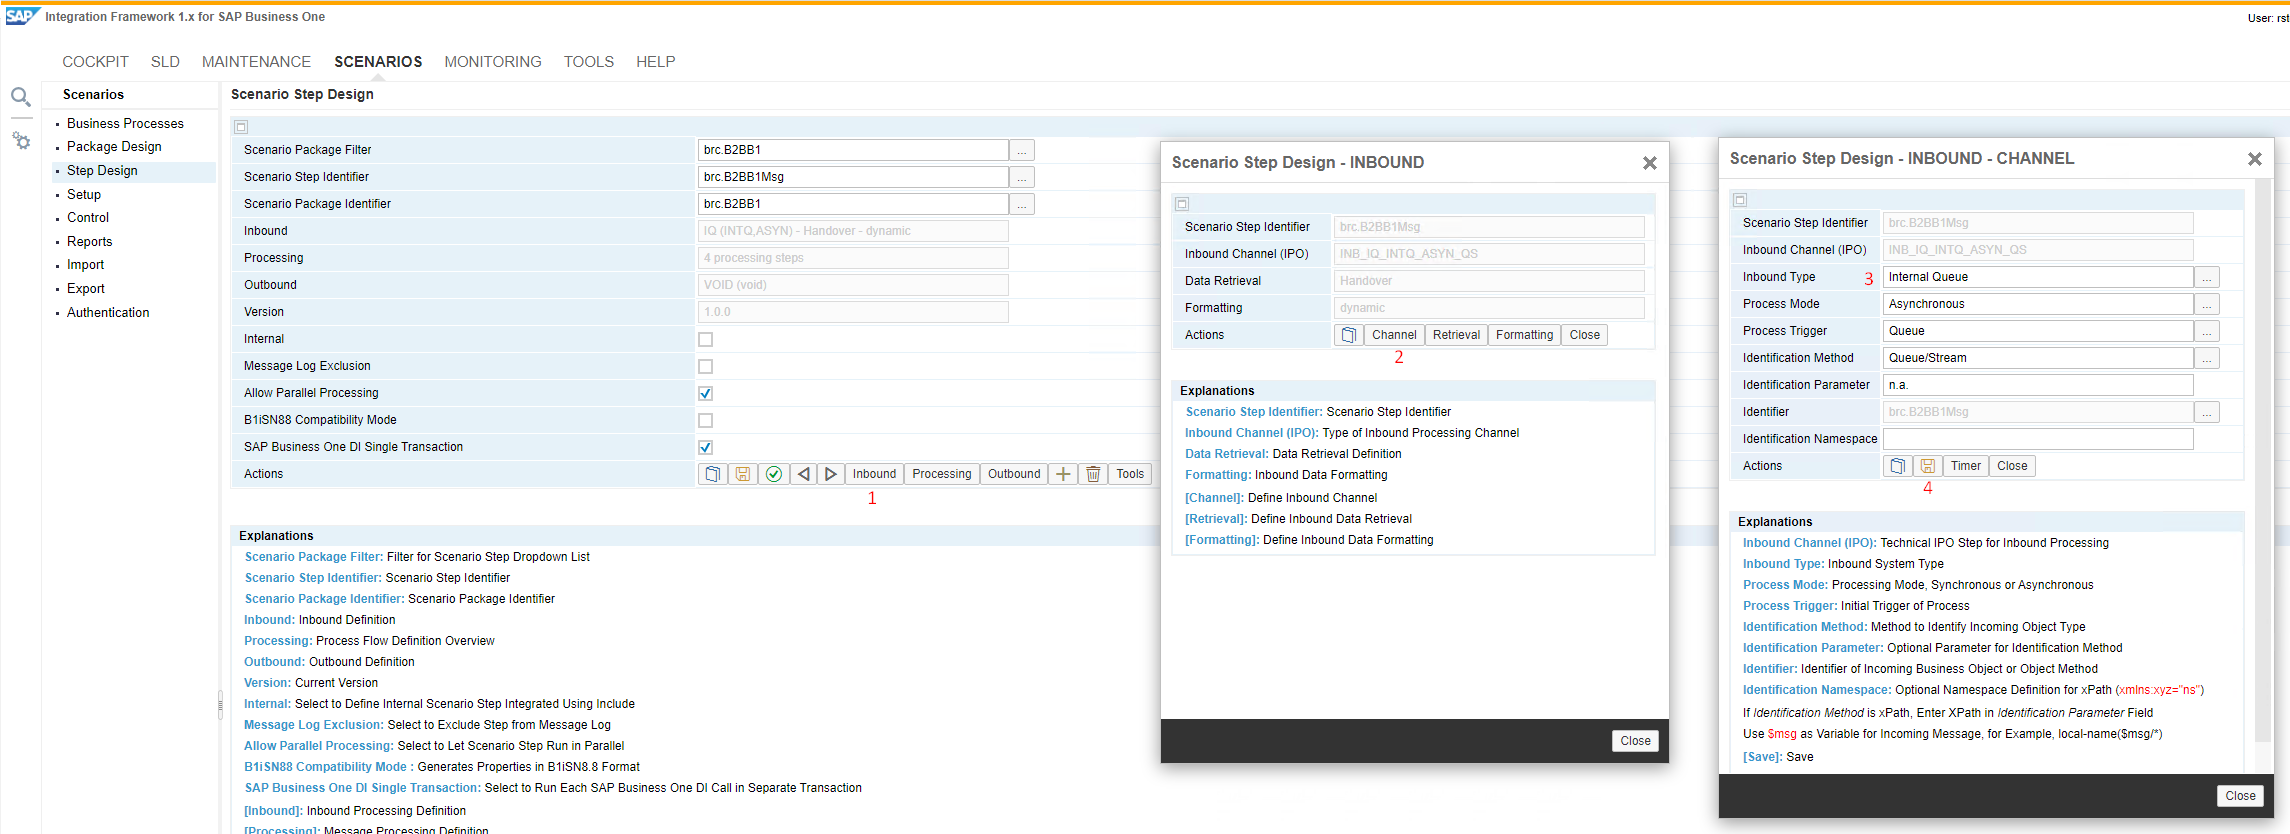Click the Scenario Package Filter input field

853,150
